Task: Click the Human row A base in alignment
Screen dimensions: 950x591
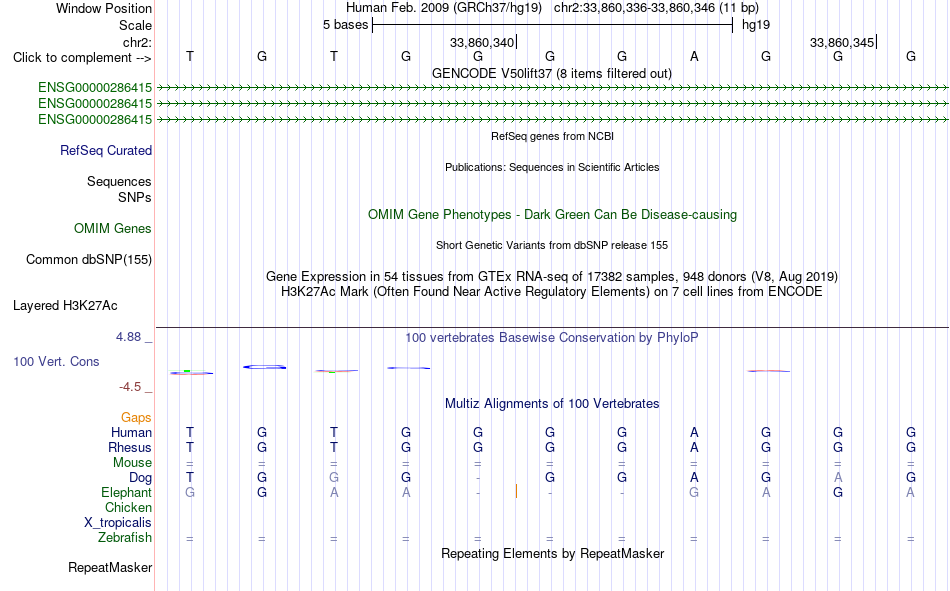Action: [694, 432]
